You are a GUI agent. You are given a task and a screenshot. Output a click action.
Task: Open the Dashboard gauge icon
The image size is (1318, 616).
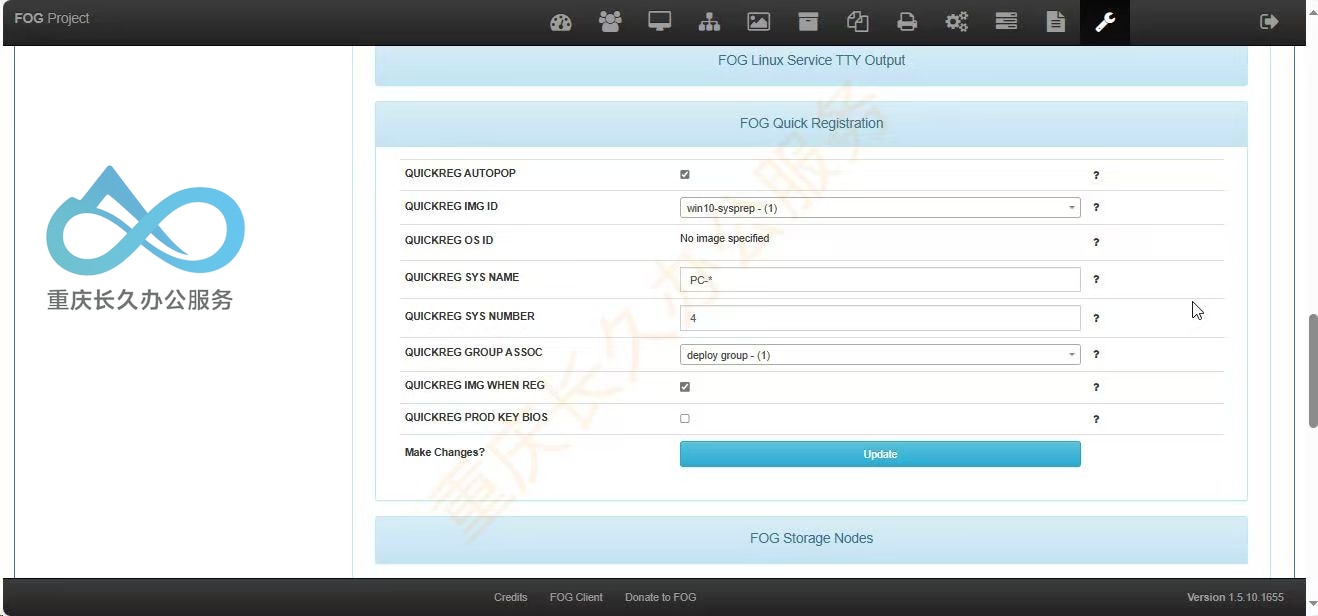click(x=561, y=22)
